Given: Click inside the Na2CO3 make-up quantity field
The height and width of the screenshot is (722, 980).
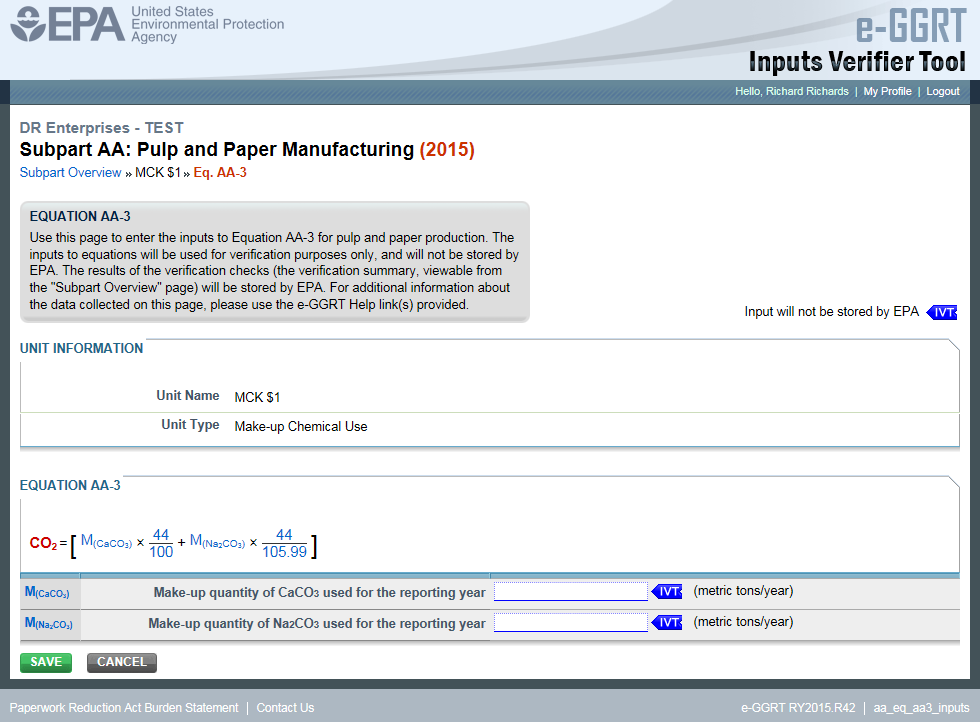Looking at the screenshot, I should [x=570, y=622].
